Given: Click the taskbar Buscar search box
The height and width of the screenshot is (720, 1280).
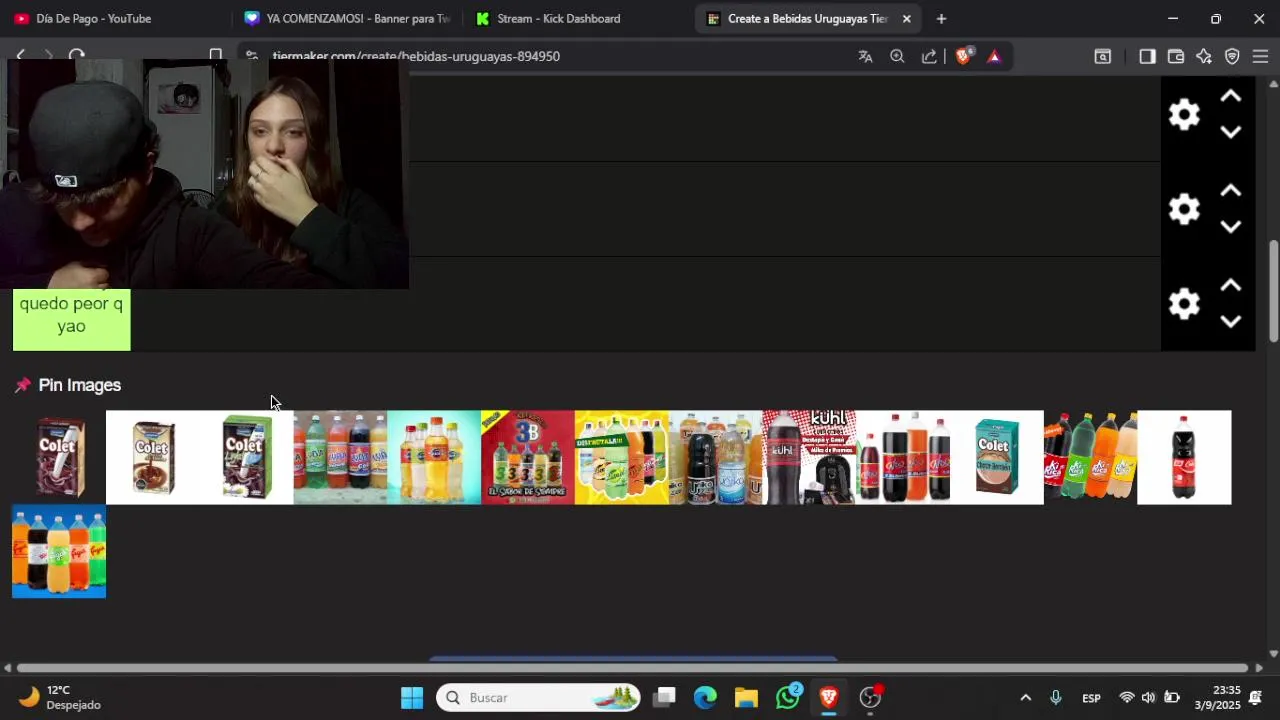Looking at the screenshot, I should pyautogui.click(x=538, y=697).
